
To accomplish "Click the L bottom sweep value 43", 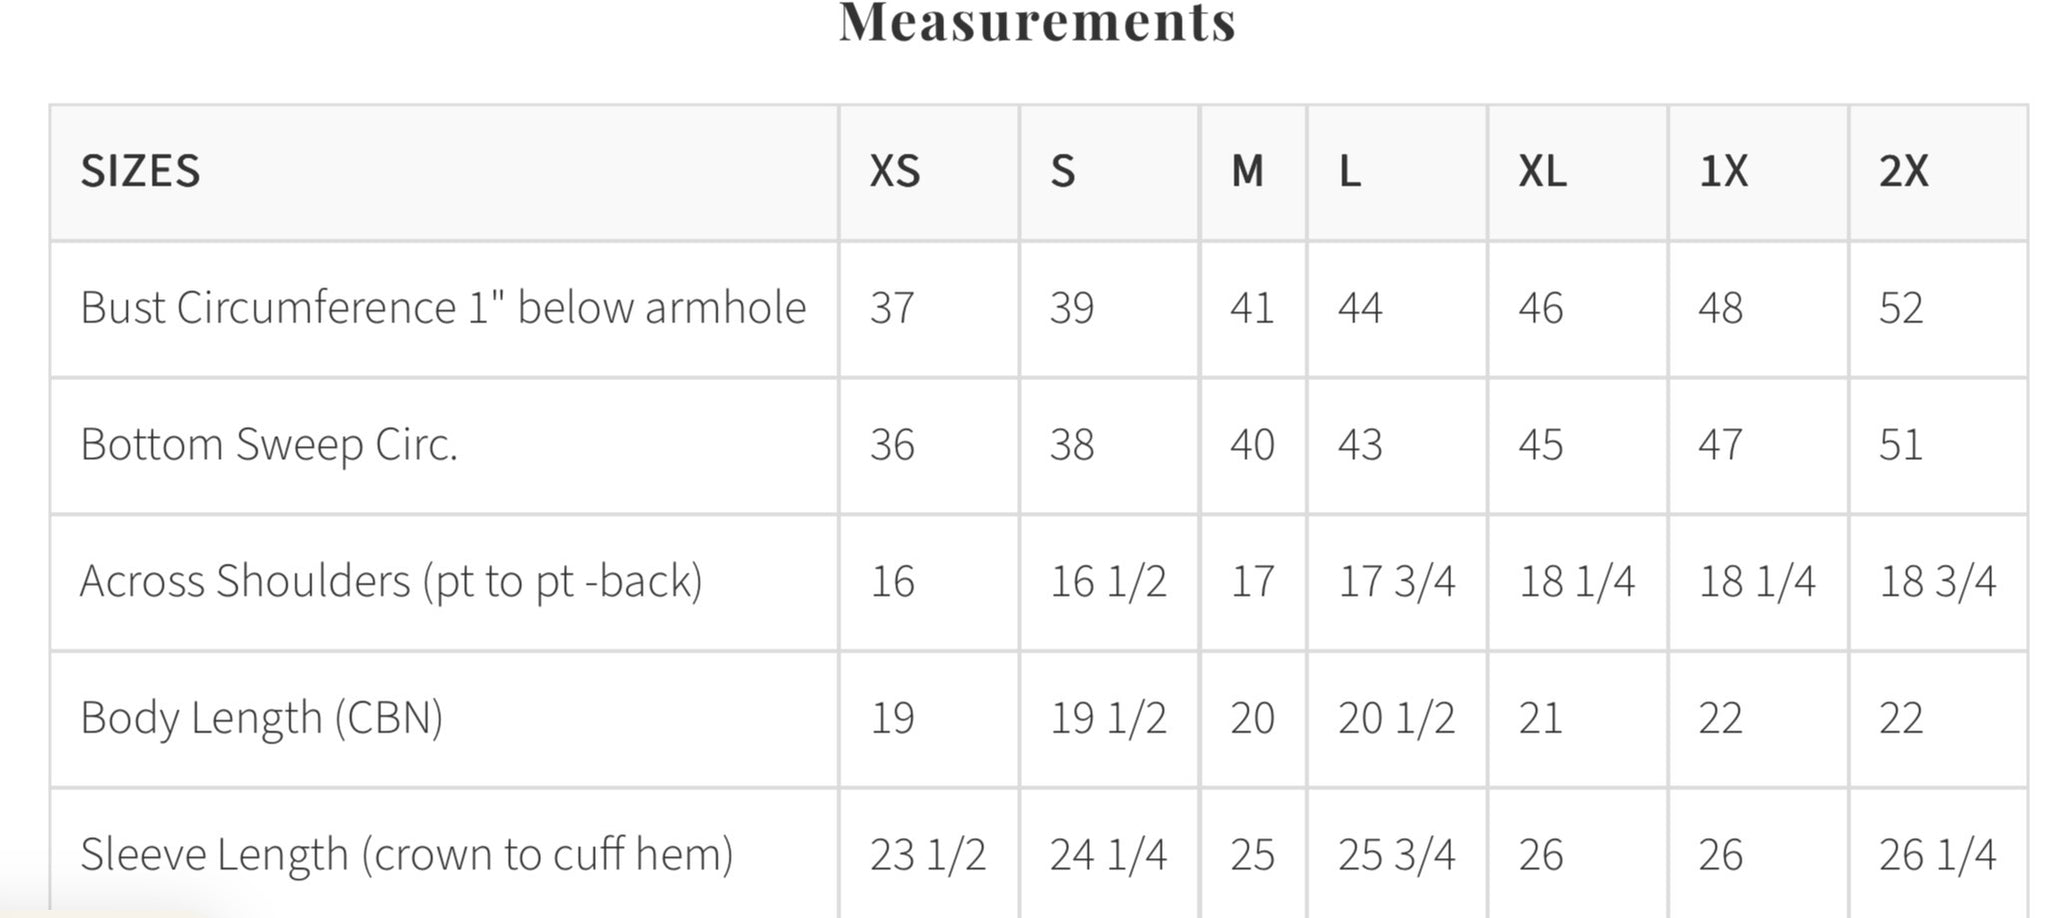I will click(x=1360, y=445).
